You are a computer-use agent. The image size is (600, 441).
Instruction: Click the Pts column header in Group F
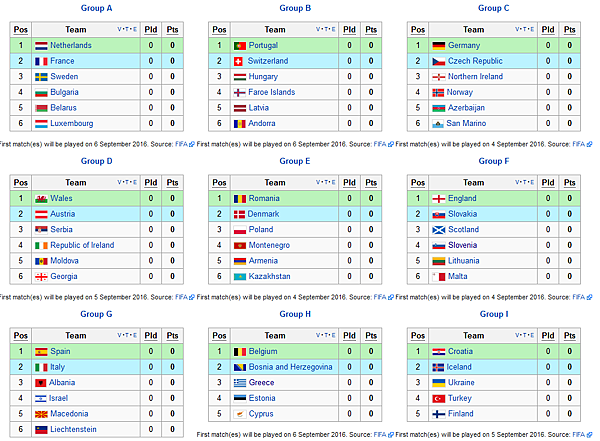point(569,183)
